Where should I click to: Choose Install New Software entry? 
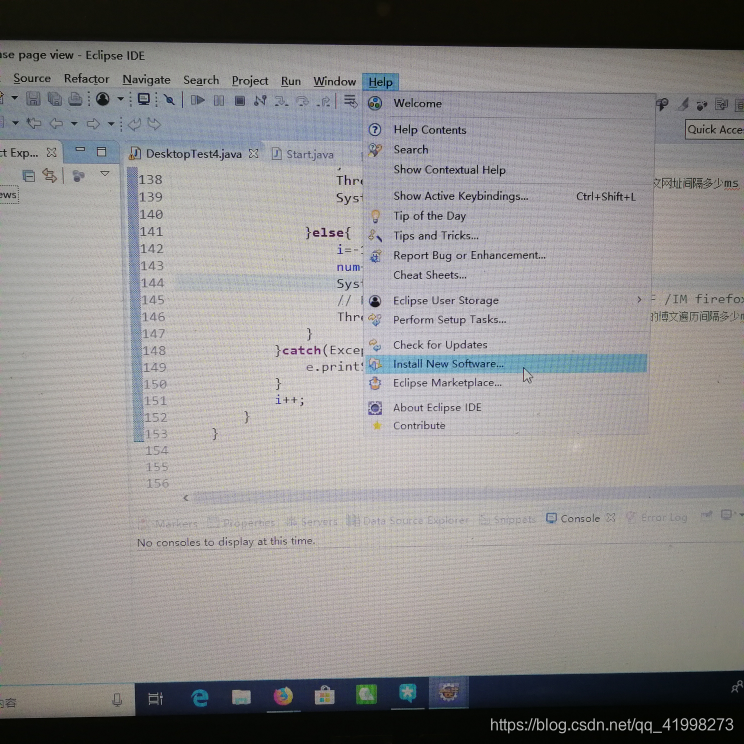pos(506,363)
